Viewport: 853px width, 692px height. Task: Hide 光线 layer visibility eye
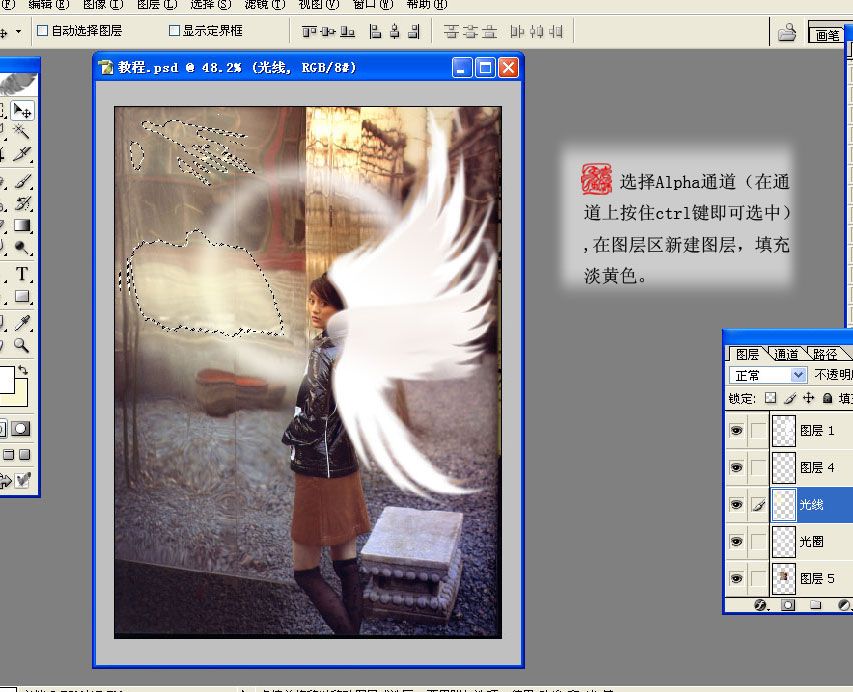tap(737, 505)
